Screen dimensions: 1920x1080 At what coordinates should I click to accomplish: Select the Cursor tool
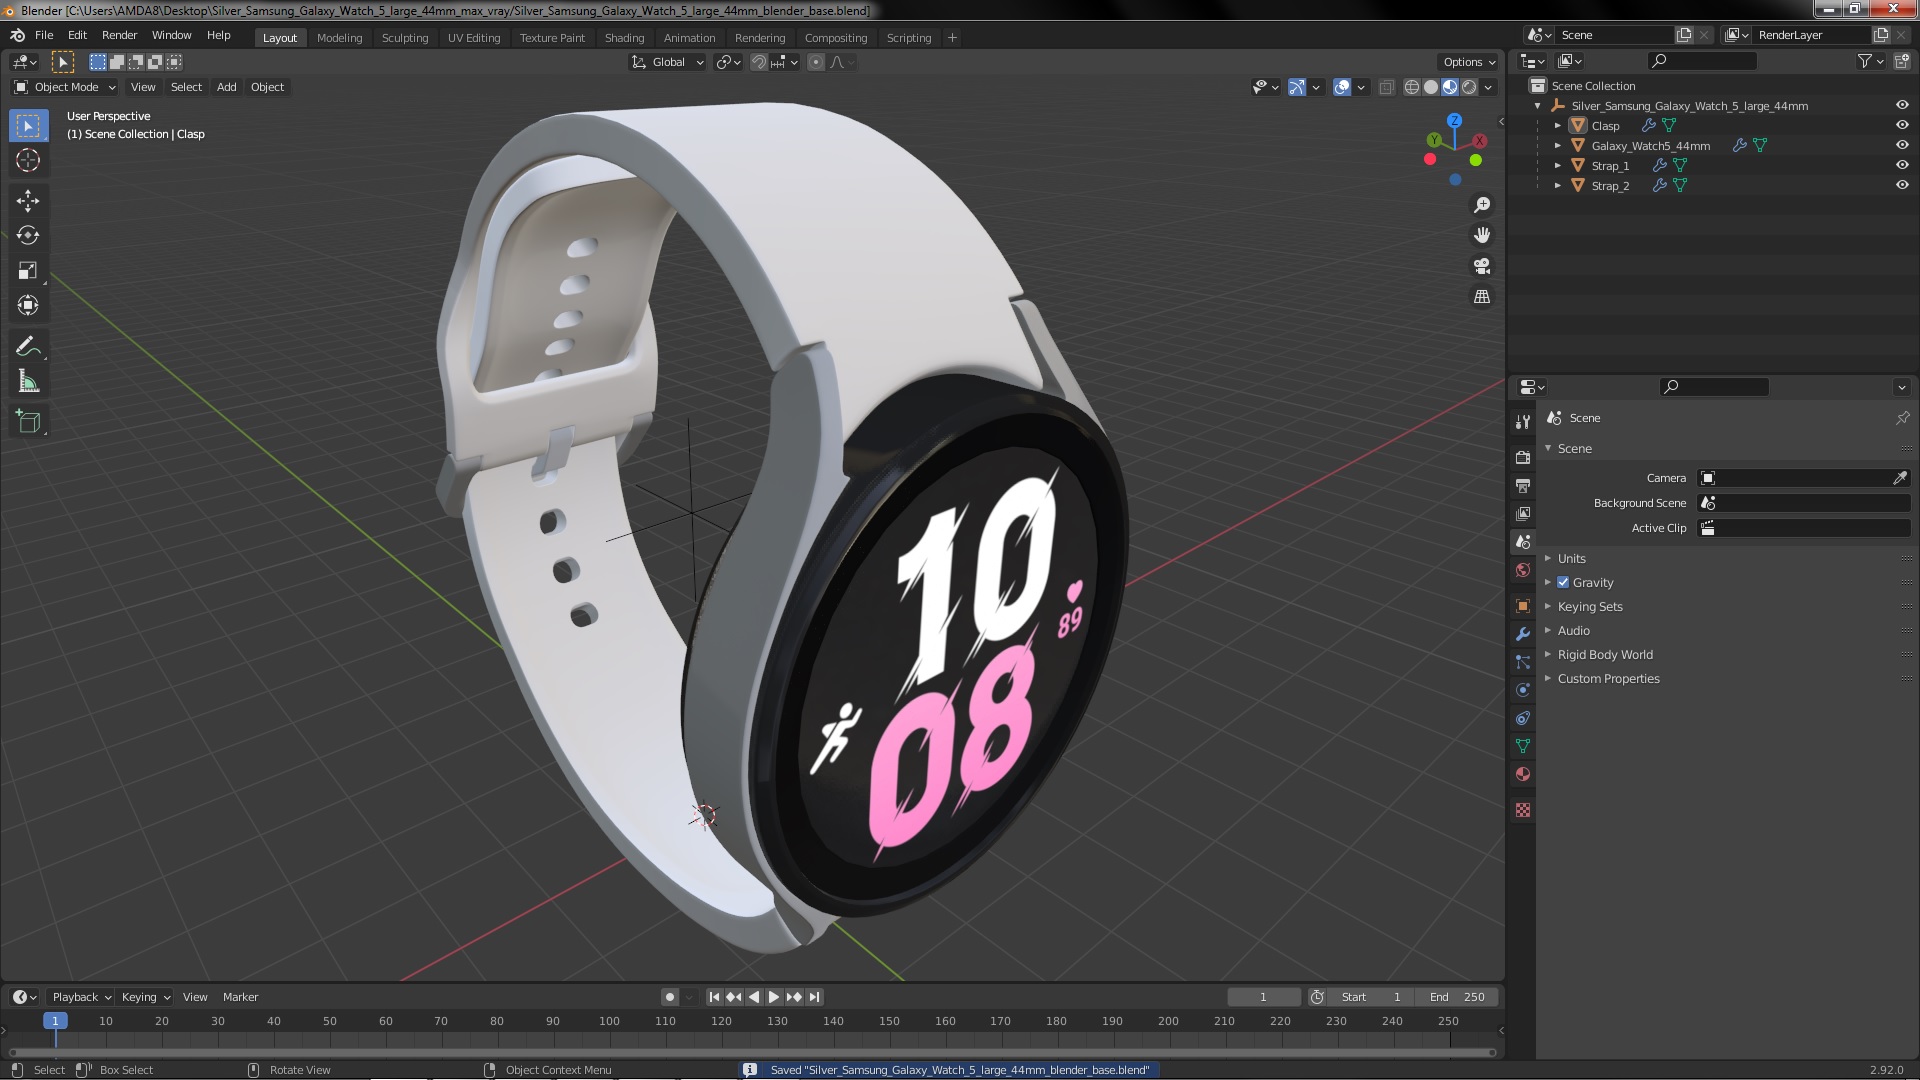(28, 160)
